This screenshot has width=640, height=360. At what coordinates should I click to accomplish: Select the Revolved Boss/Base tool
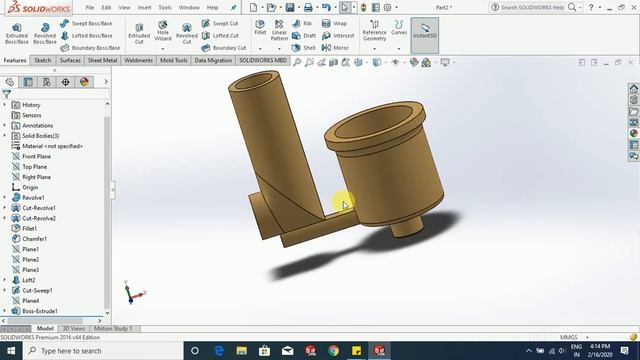[45, 33]
